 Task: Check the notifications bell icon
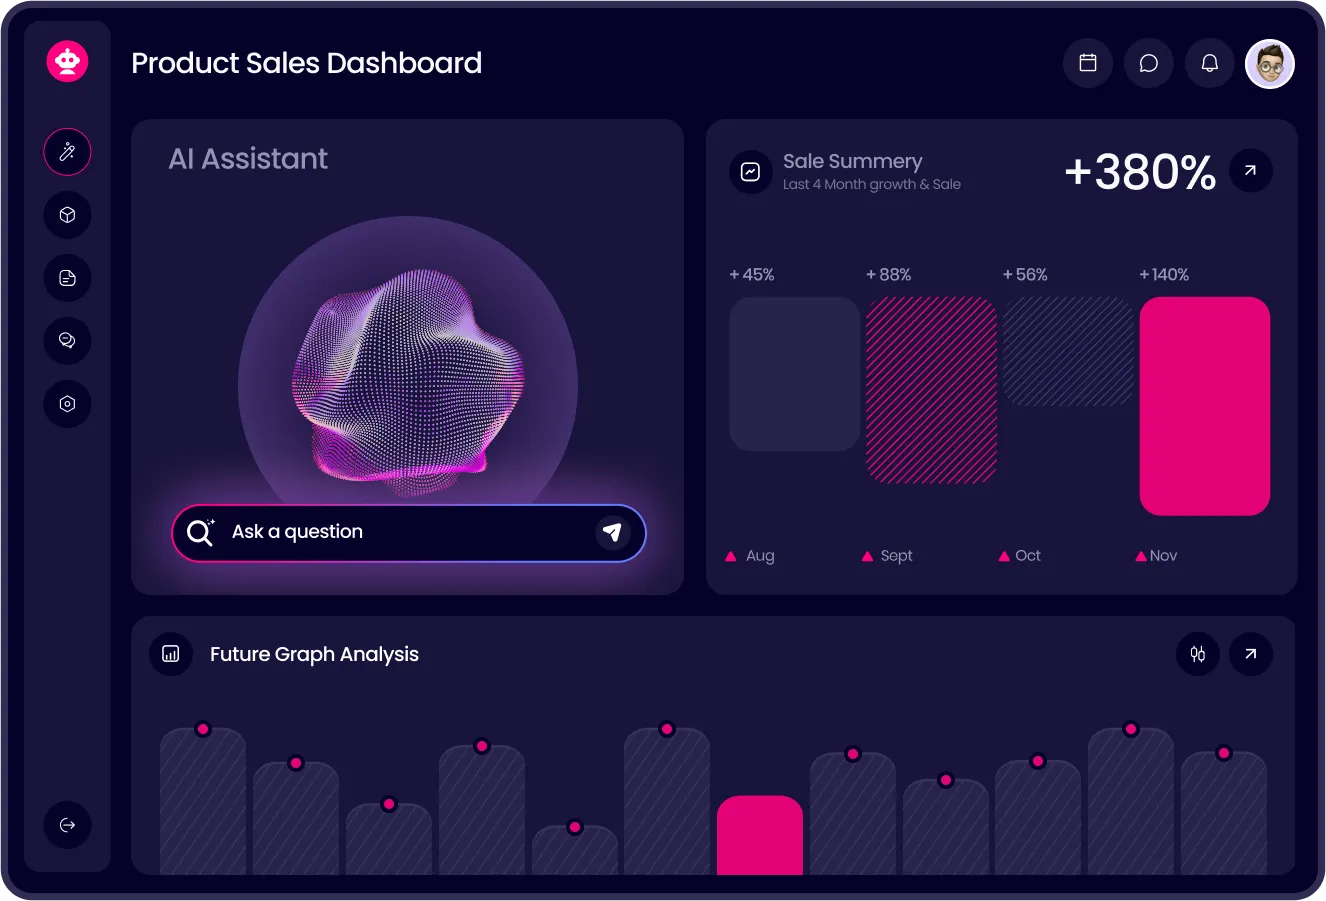click(x=1210, y=63)
